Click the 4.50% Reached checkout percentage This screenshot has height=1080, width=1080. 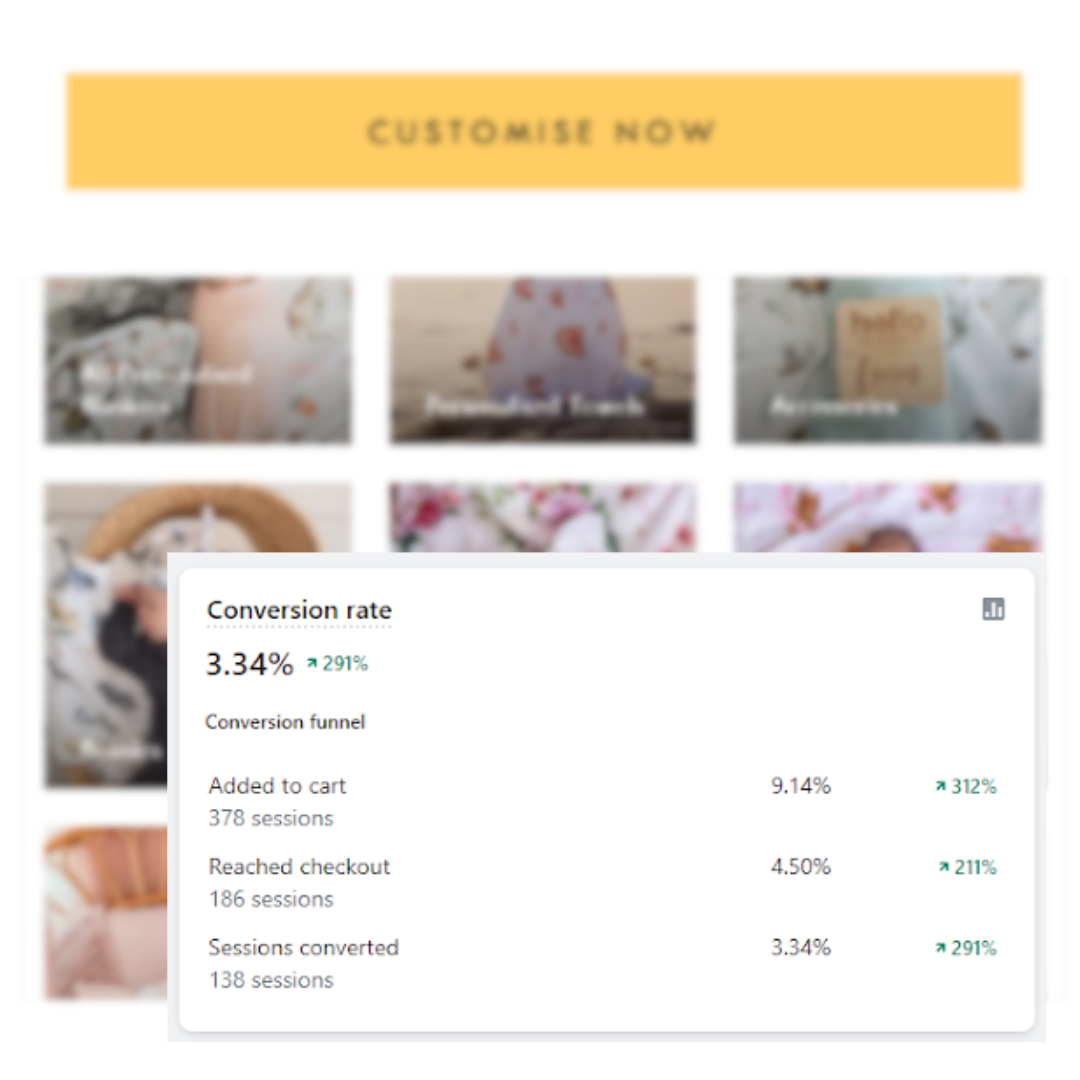click(x=800, y=867)
